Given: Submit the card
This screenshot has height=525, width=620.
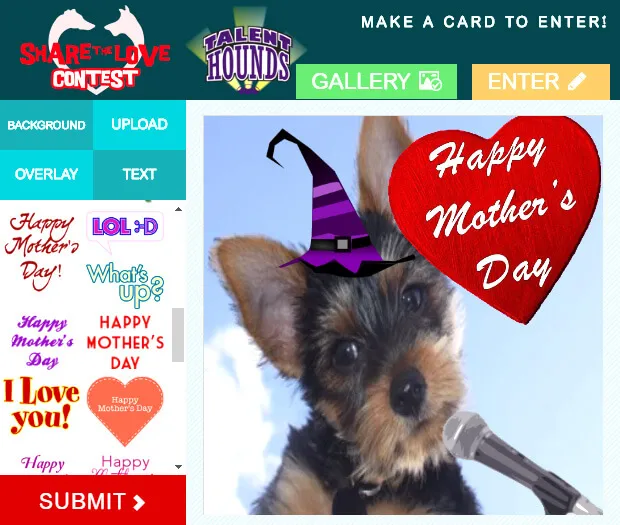Looking at the screenshot, I should click(x=93, y=500).
